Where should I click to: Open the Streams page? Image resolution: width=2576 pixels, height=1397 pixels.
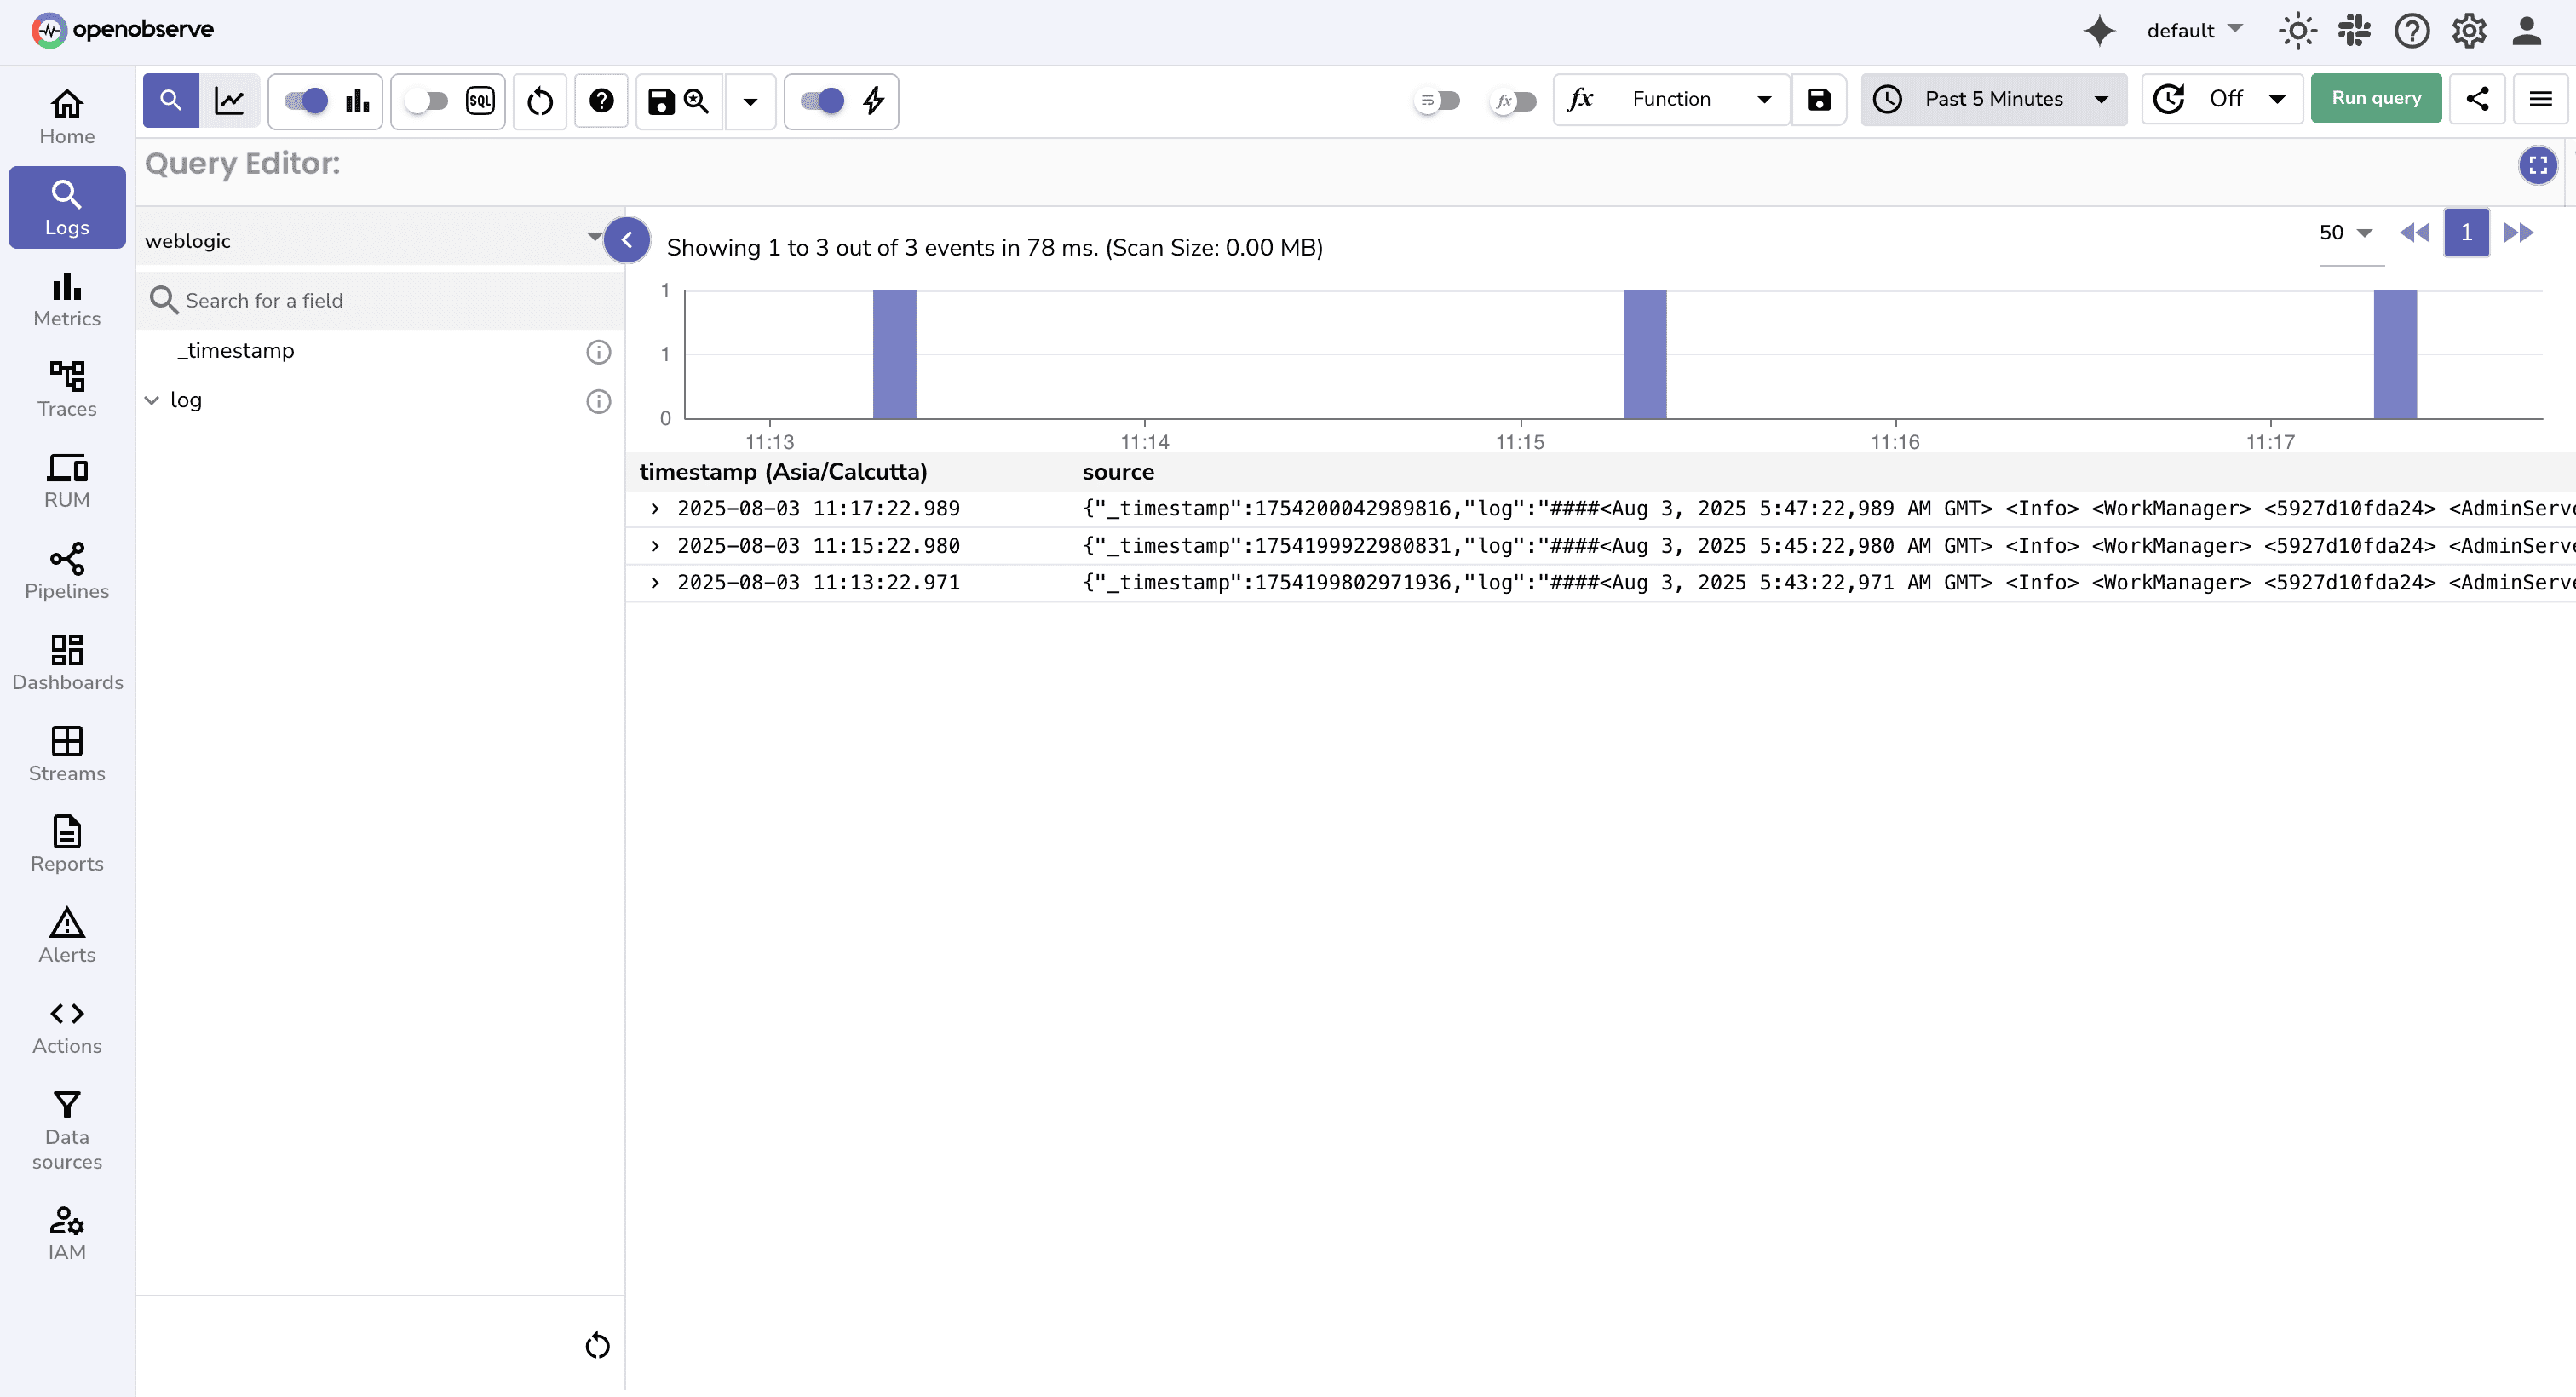point(66,752)
